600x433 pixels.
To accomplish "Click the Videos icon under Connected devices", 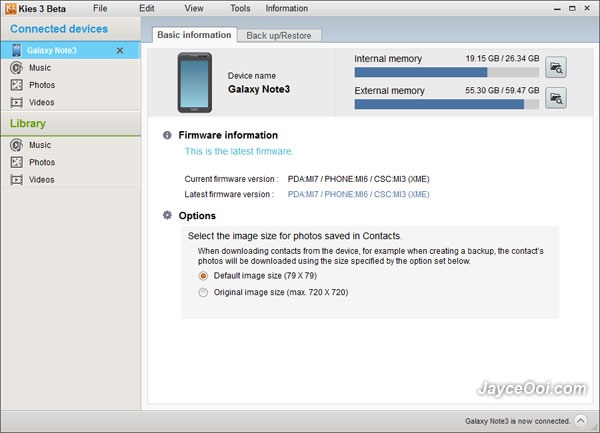I will point(16,103).
